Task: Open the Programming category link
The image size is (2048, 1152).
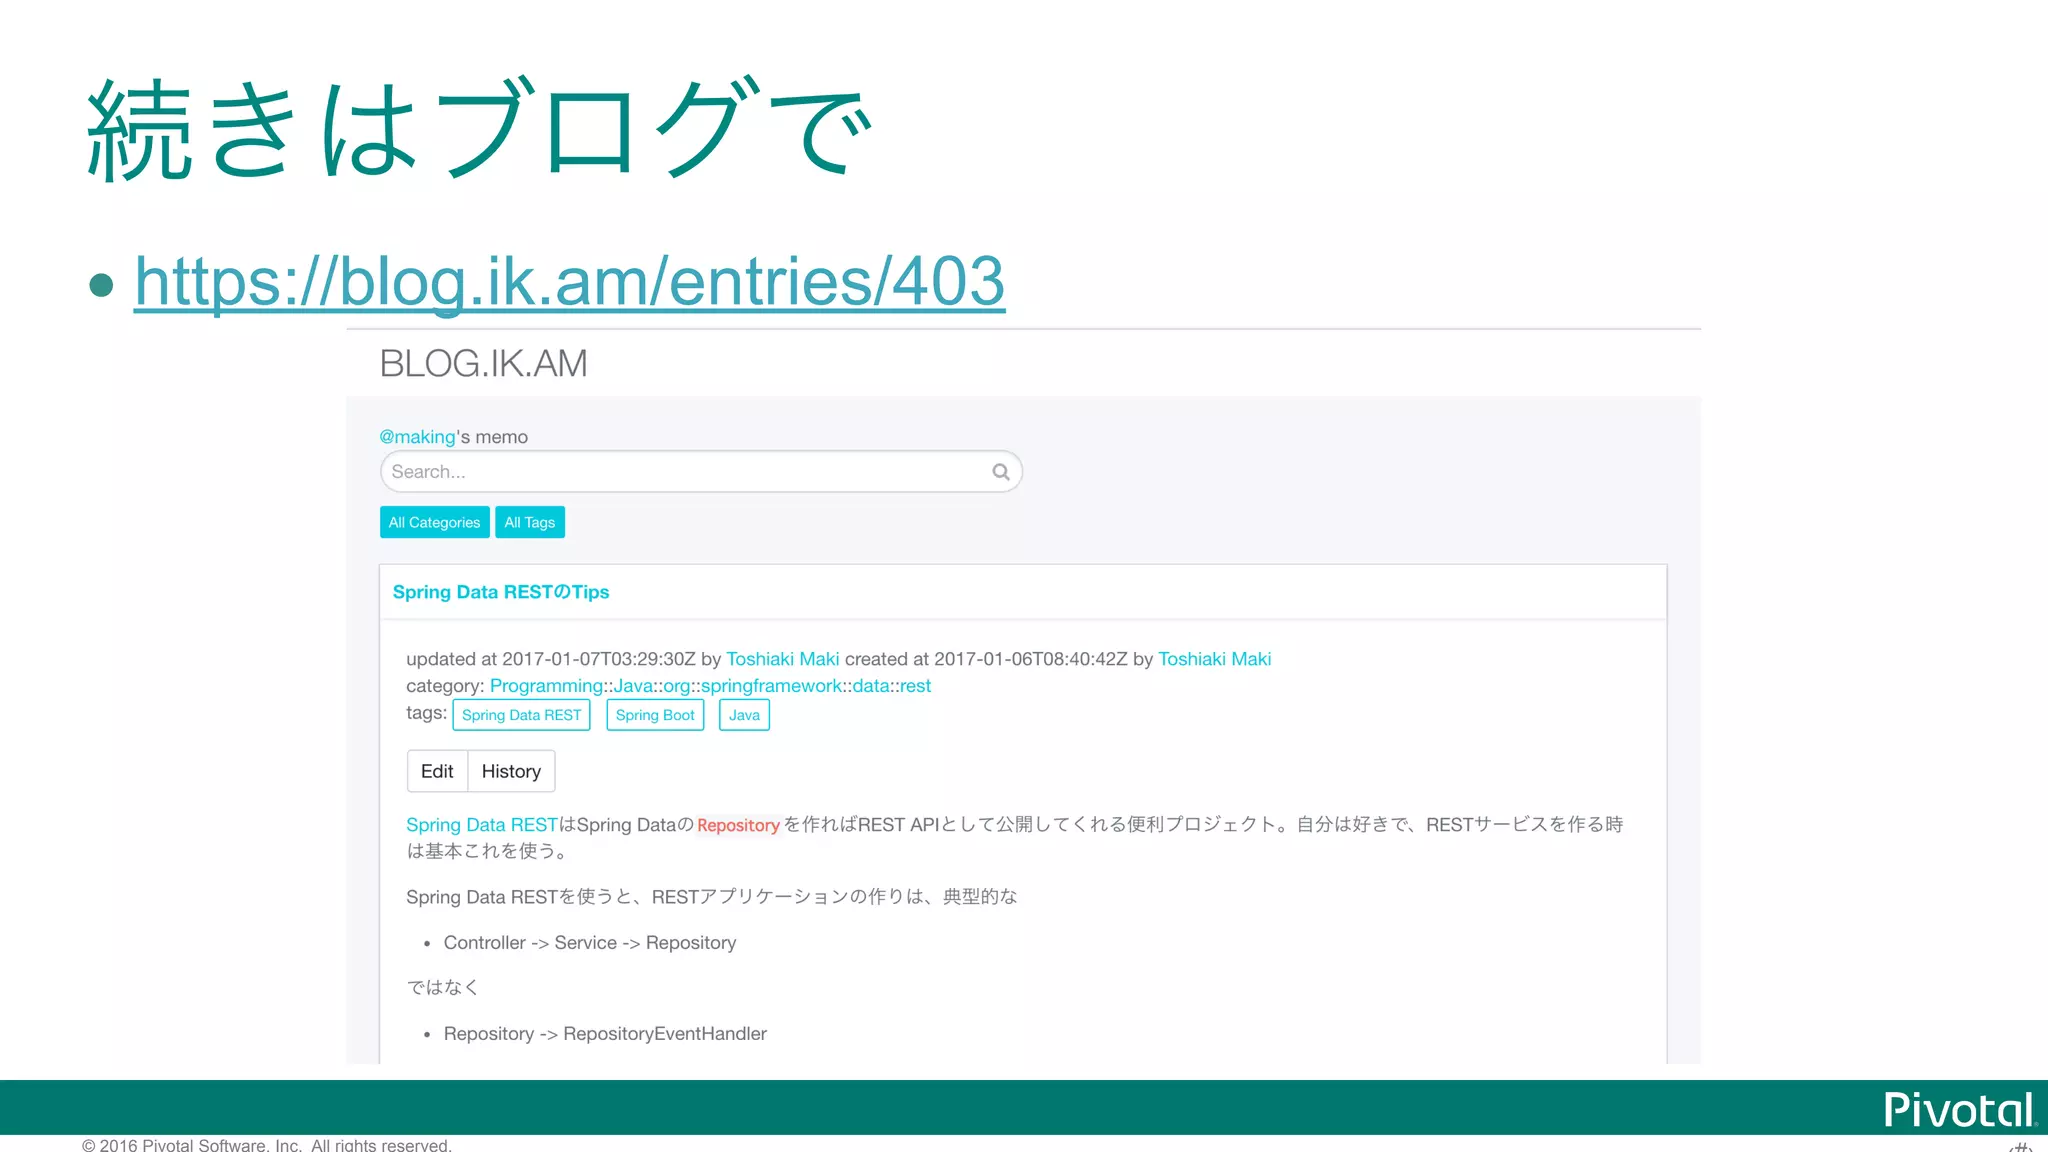Action: 546,686
